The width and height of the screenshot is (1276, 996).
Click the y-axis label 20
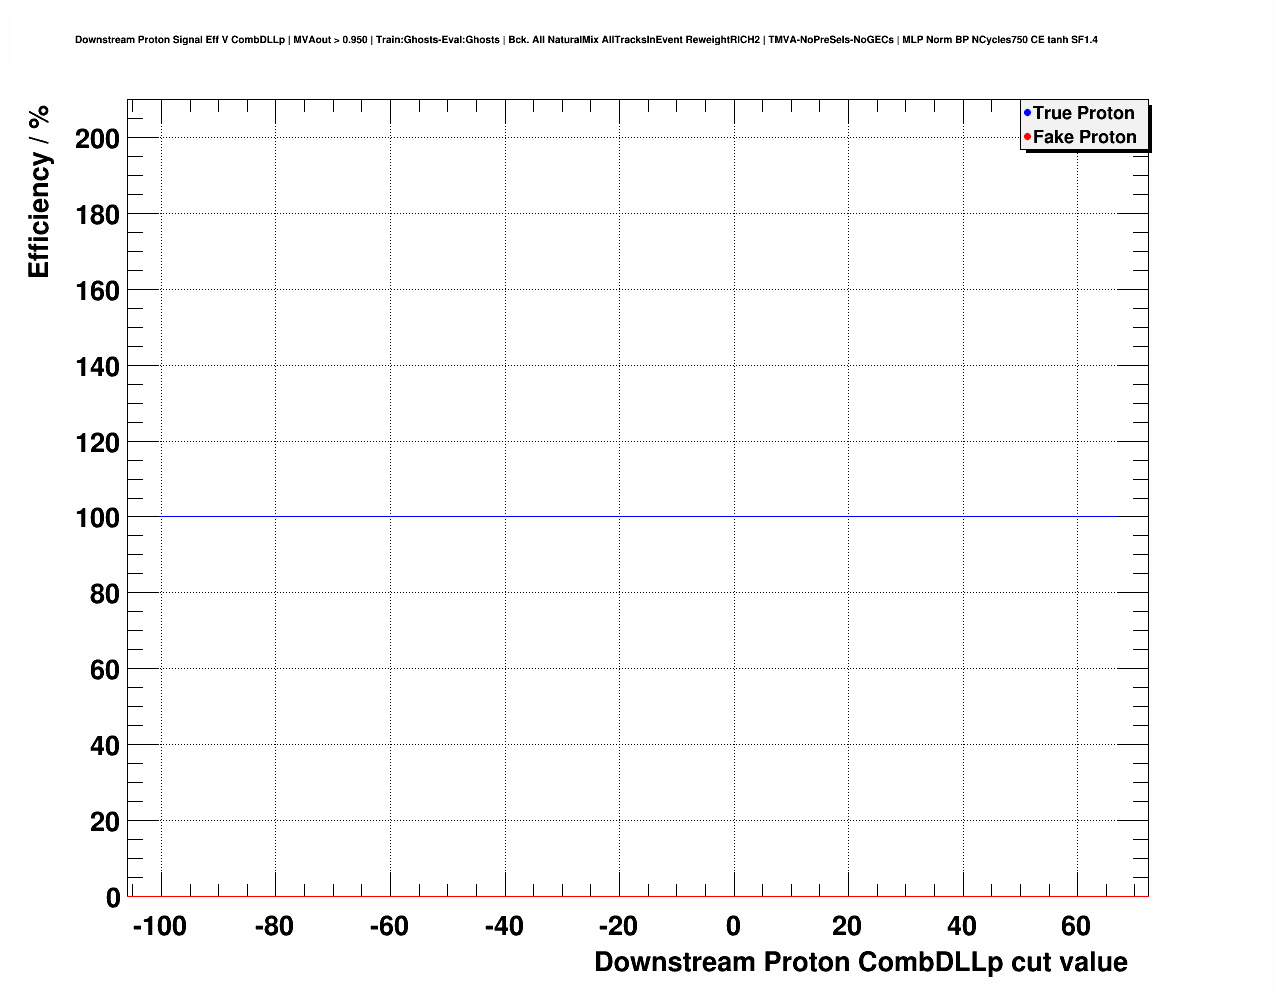click(104, 822)
